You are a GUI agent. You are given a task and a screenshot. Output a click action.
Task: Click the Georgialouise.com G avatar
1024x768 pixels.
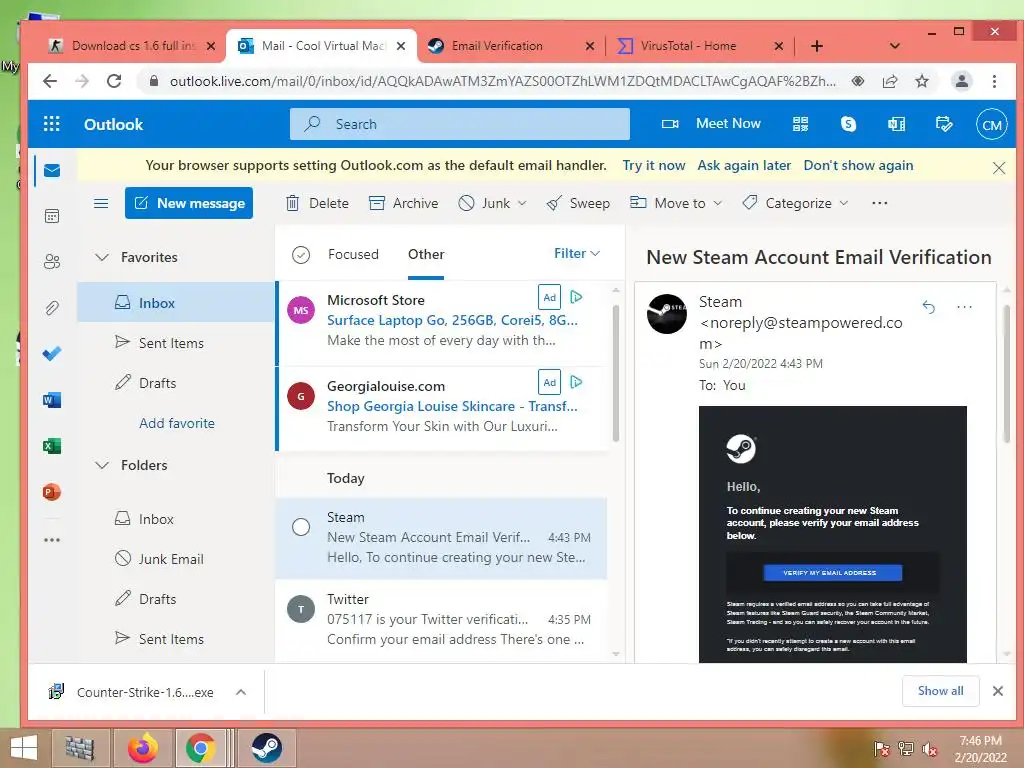[301, 396]
